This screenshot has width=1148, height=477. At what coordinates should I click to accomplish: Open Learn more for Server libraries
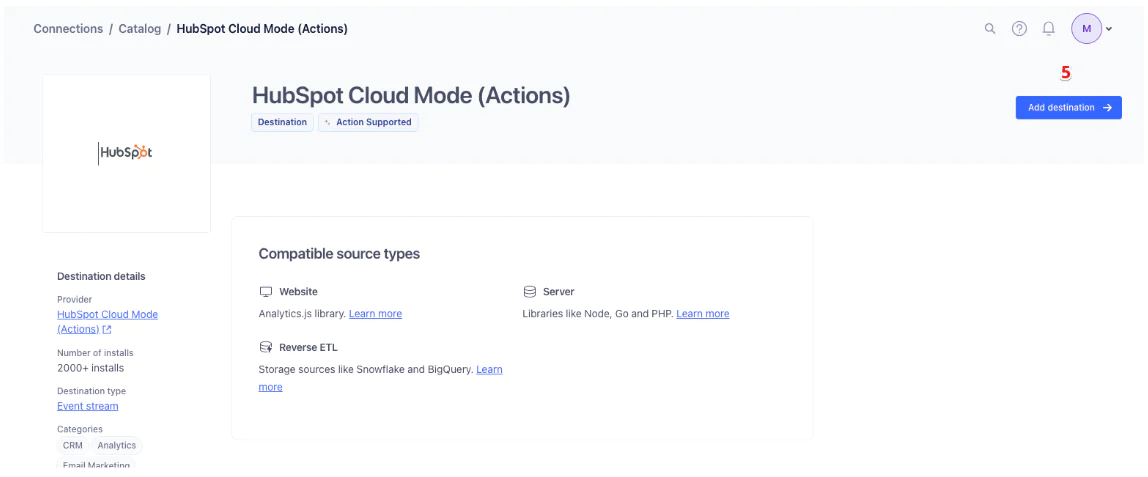point(703,313)
